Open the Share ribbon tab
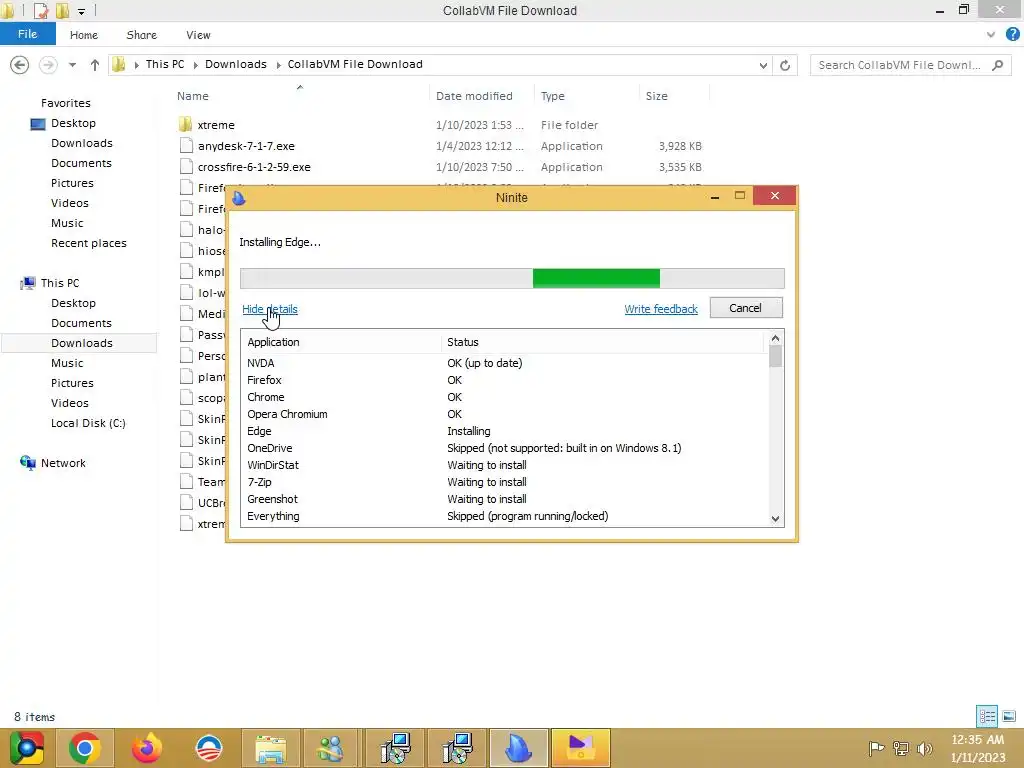 [142, 35]
